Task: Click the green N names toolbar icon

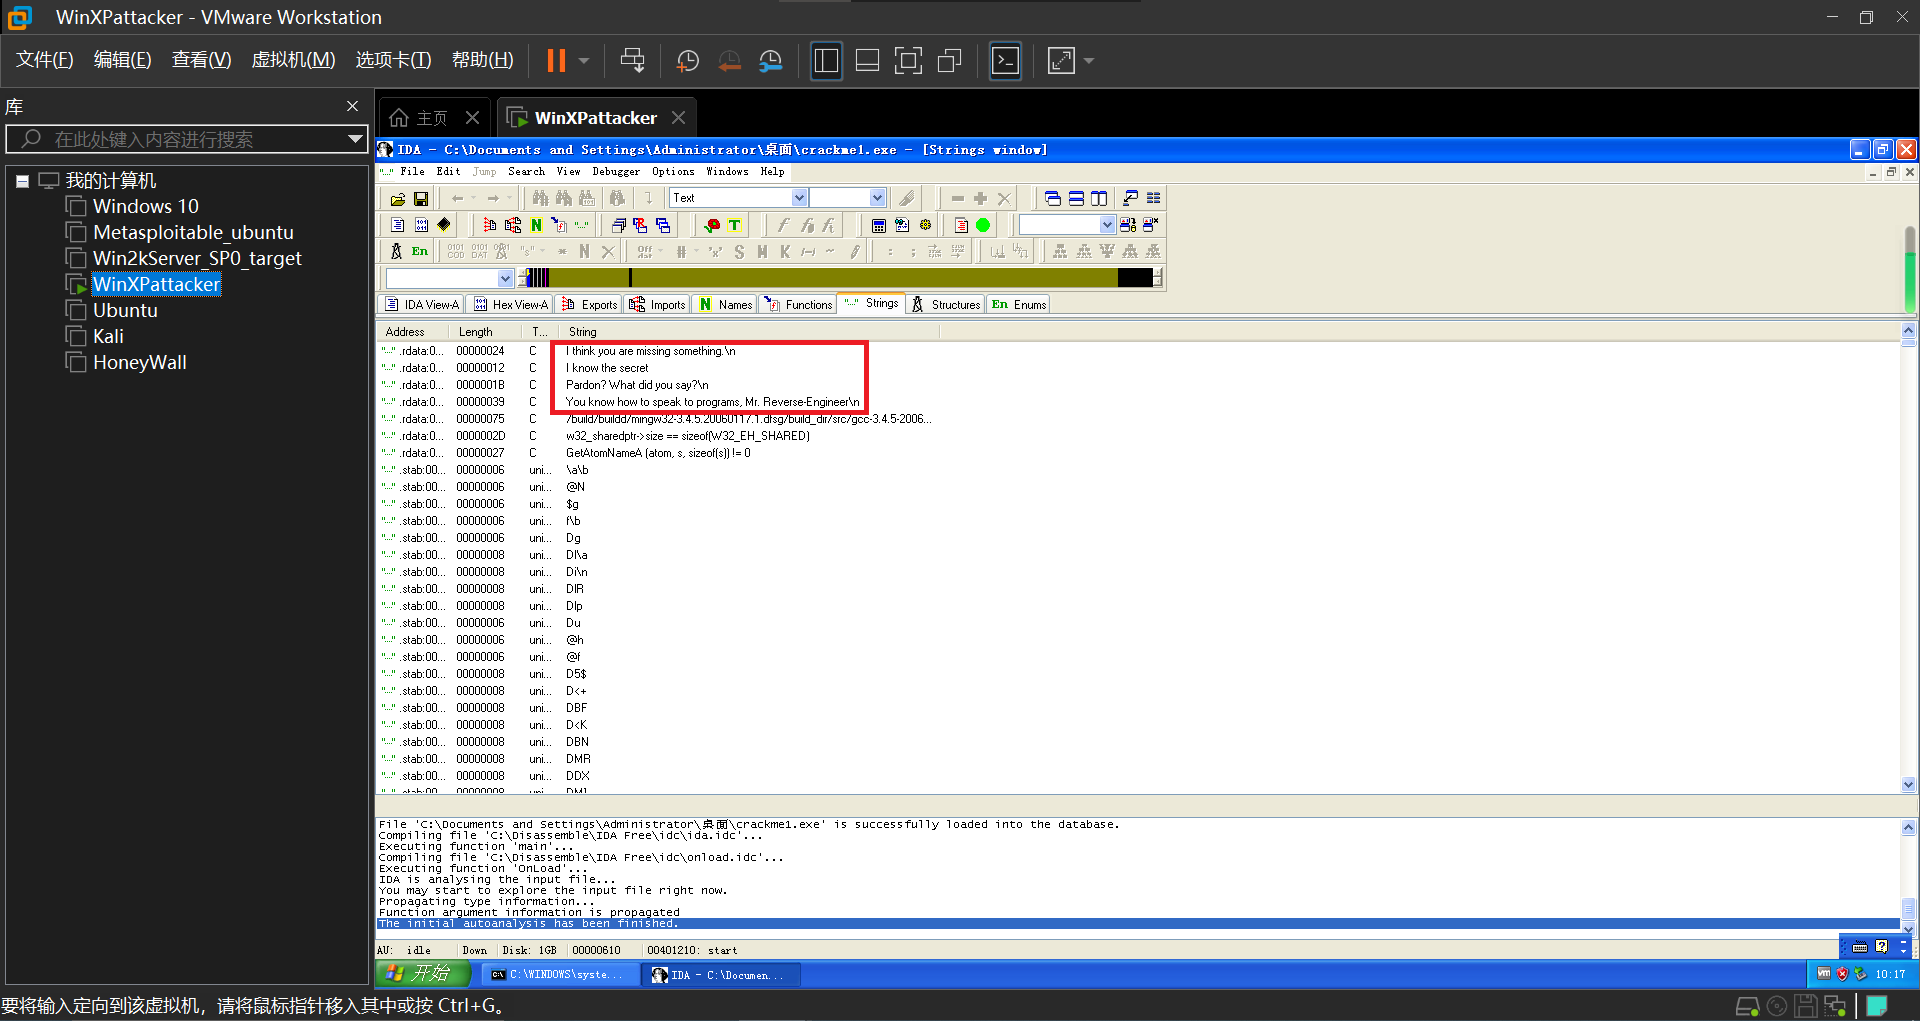Action: [x=536, y=225]
